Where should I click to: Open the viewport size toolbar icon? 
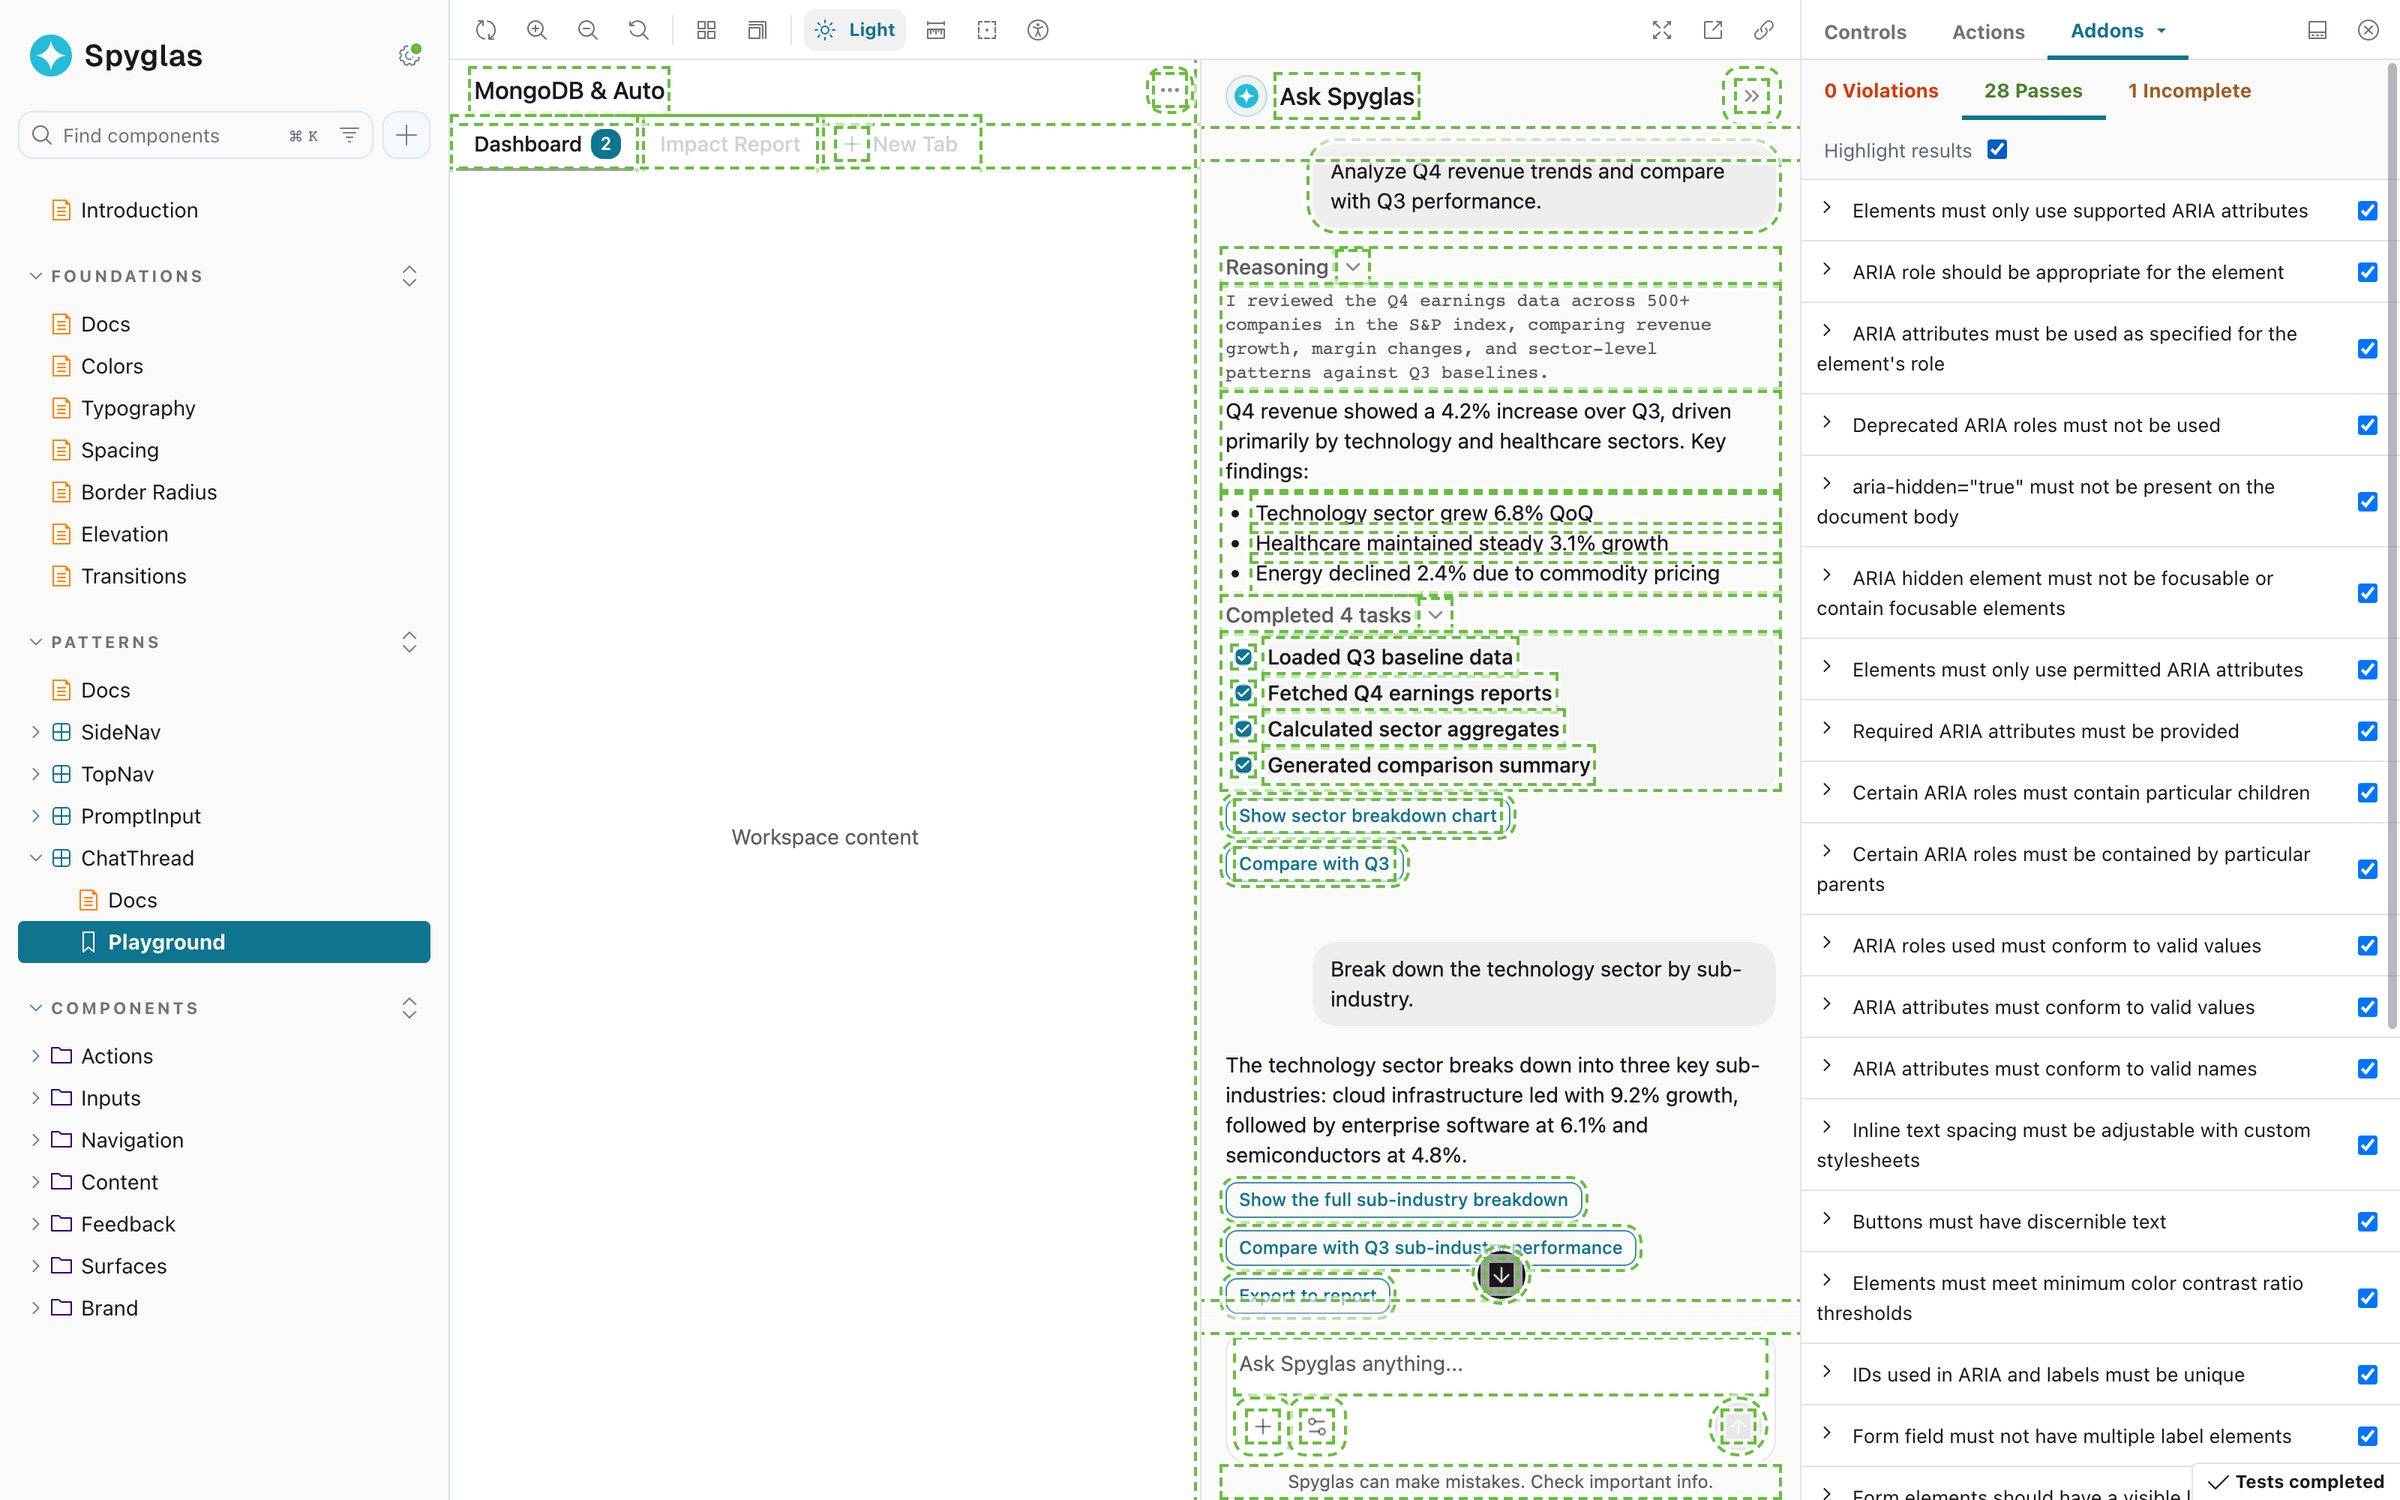pyautogui.click(x=757, y=30)
